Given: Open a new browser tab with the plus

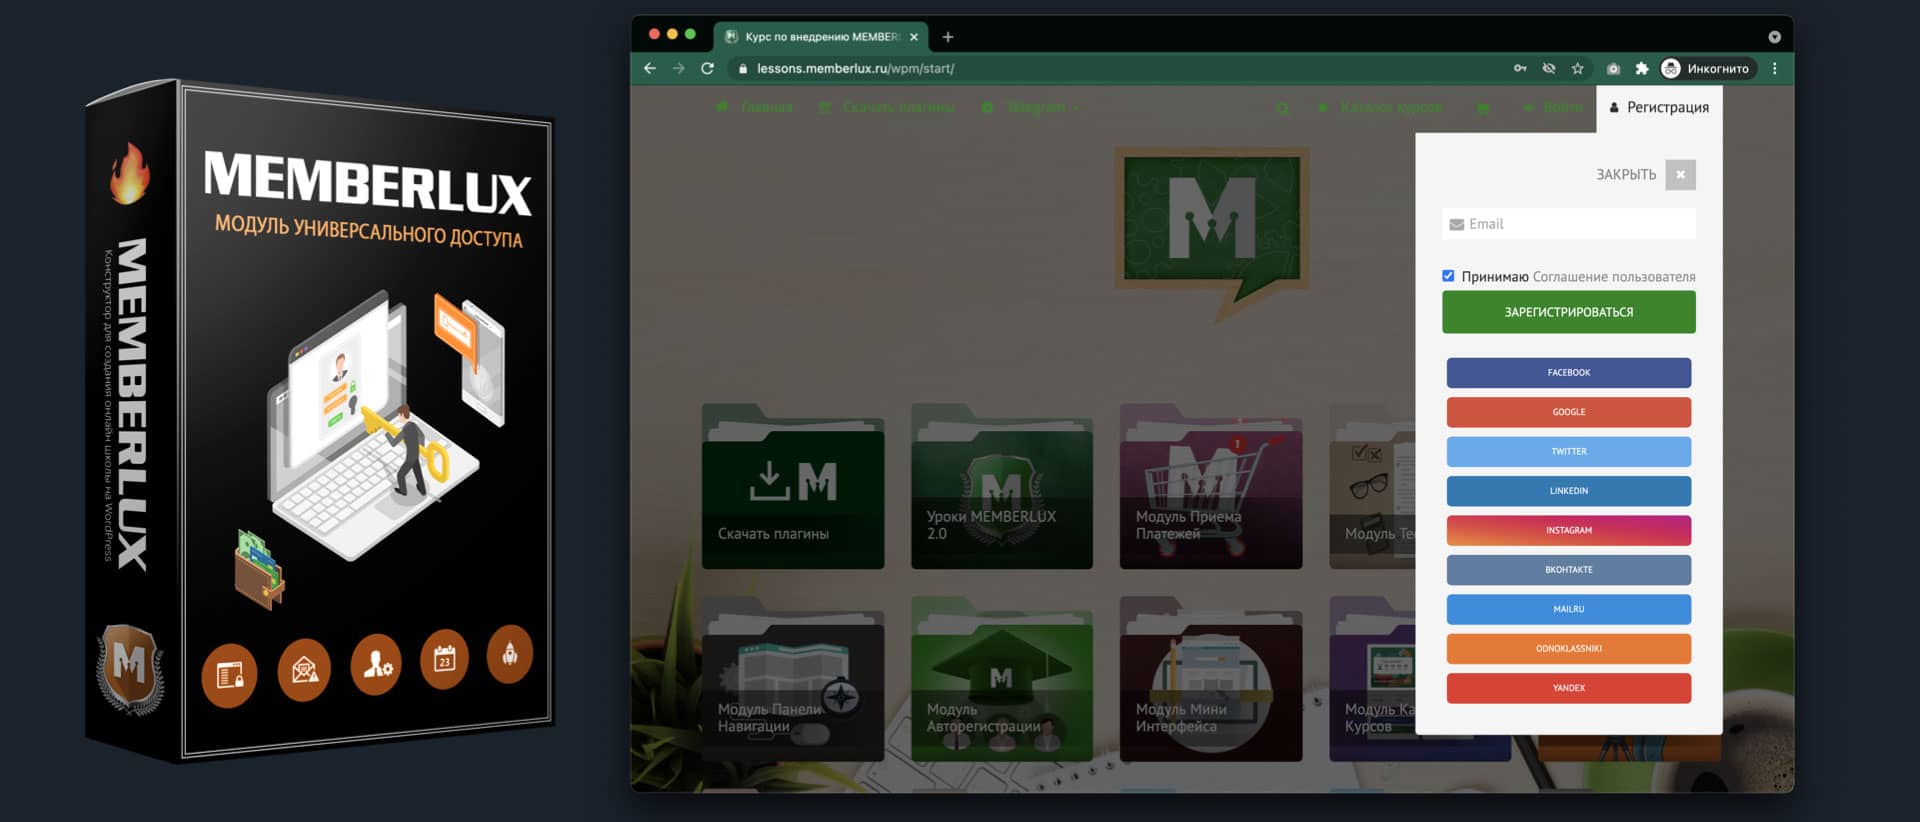Looking at the screenshot, I should [948, 37].
